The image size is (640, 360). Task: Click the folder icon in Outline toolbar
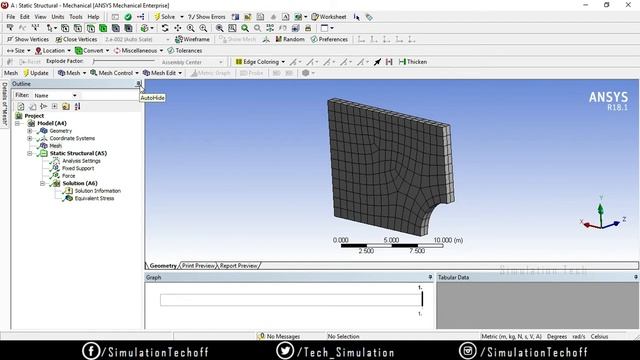[x=66, y=106]
